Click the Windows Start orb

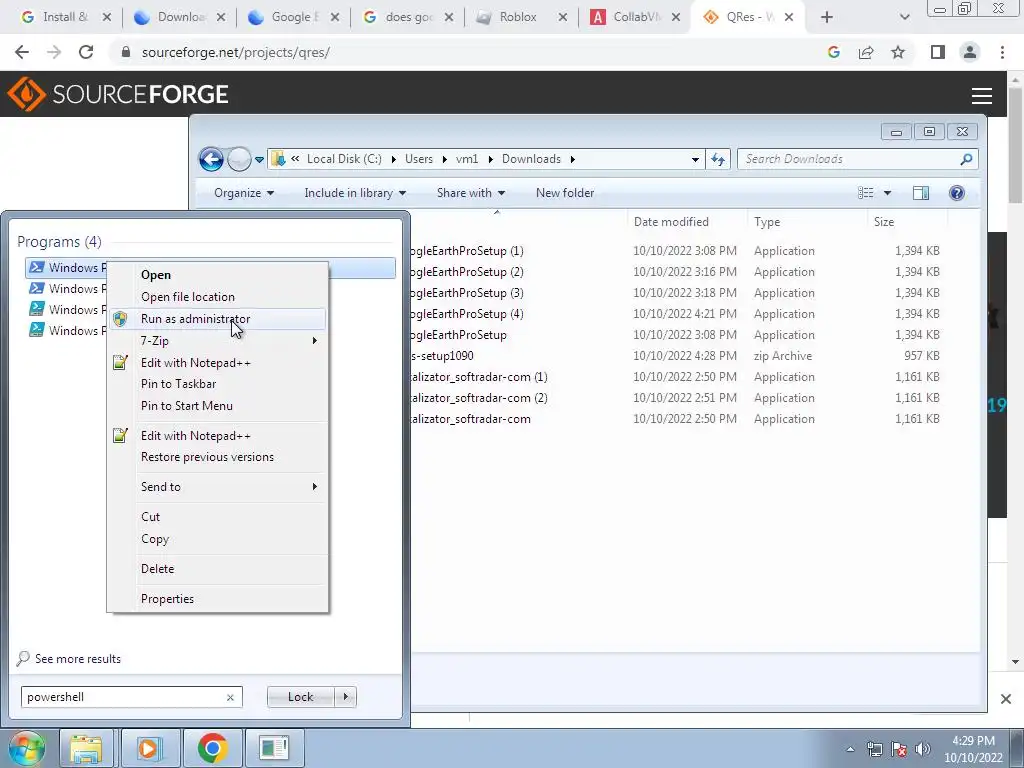point(27,748)
